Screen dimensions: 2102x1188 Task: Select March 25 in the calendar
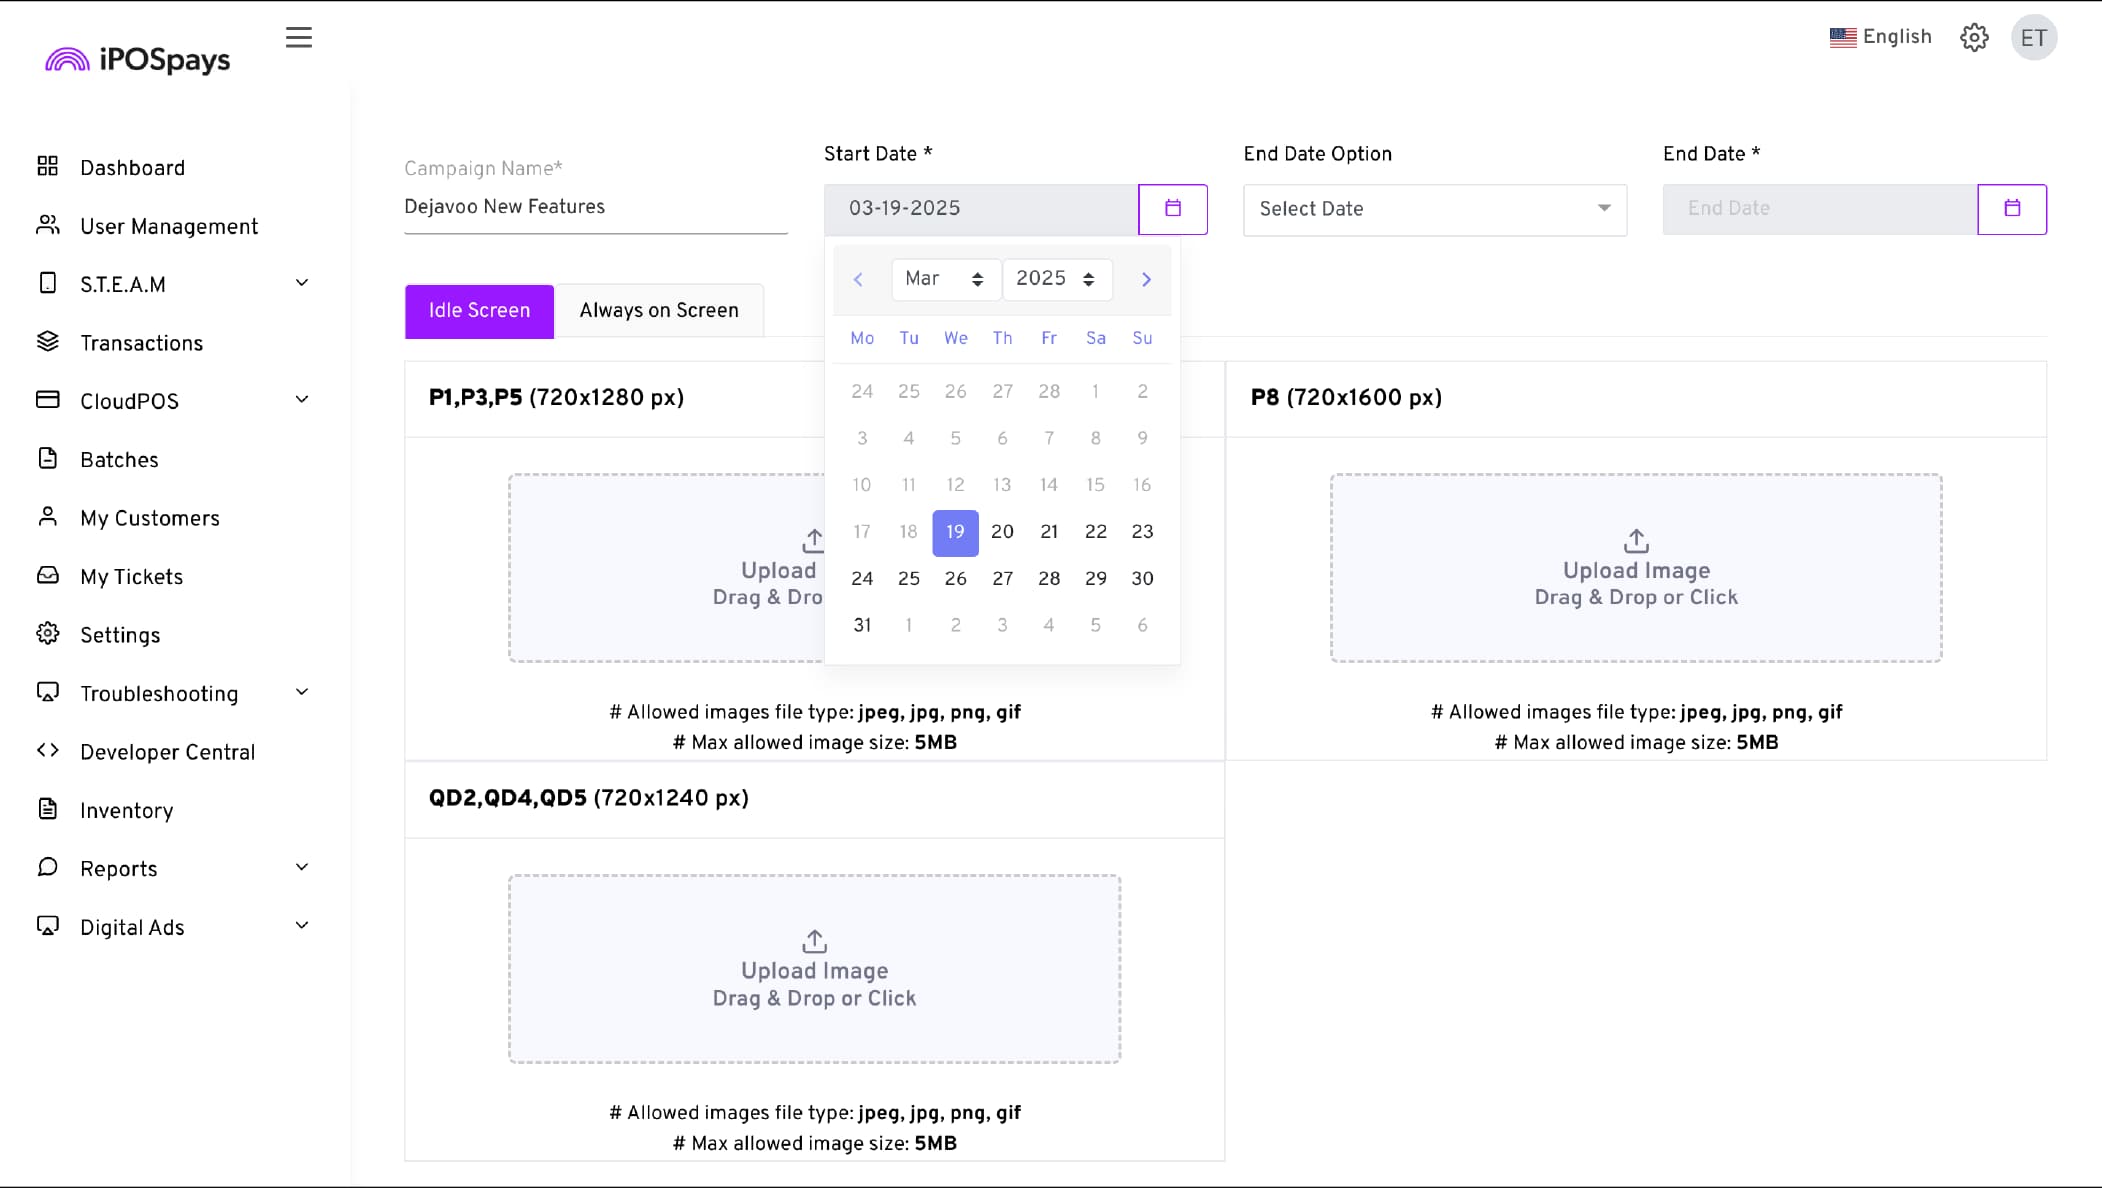click(x=908, y=579)
